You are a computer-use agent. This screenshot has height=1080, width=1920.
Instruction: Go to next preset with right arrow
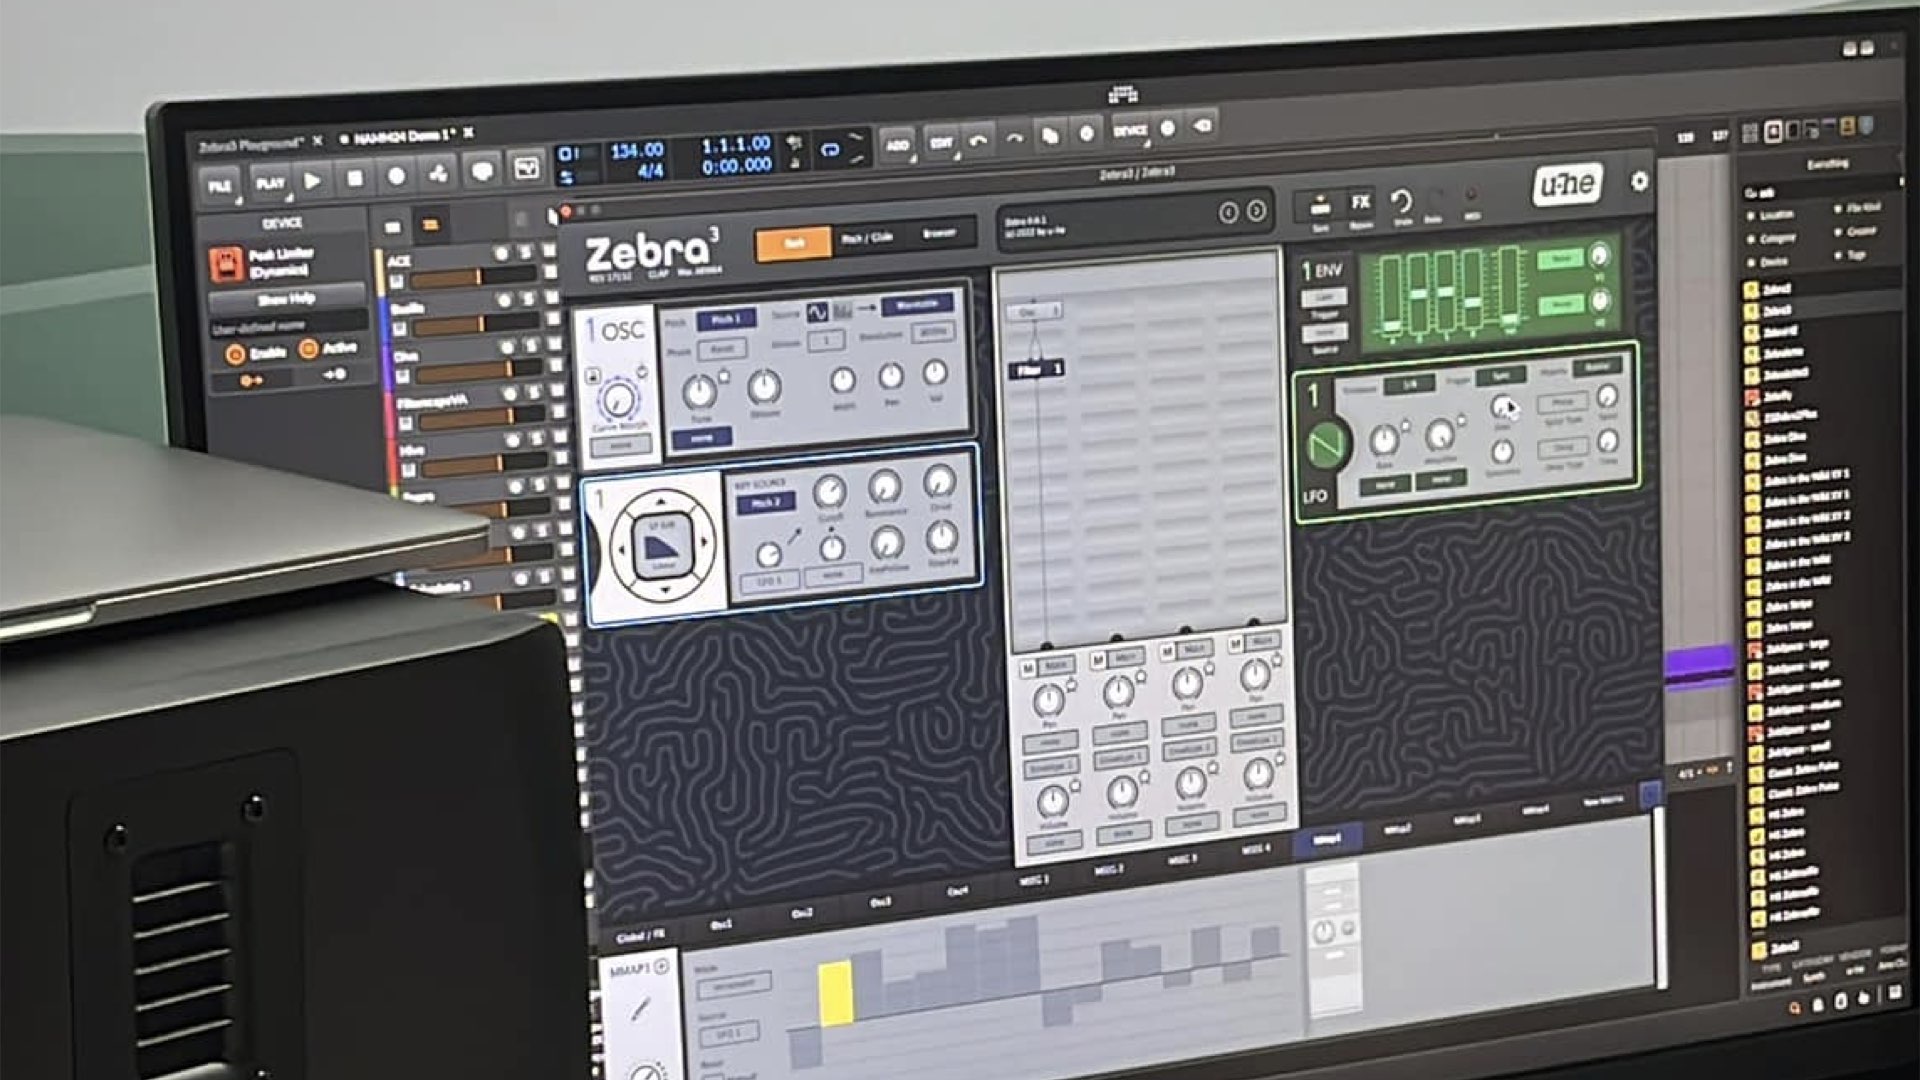[x=1256, y=211]
